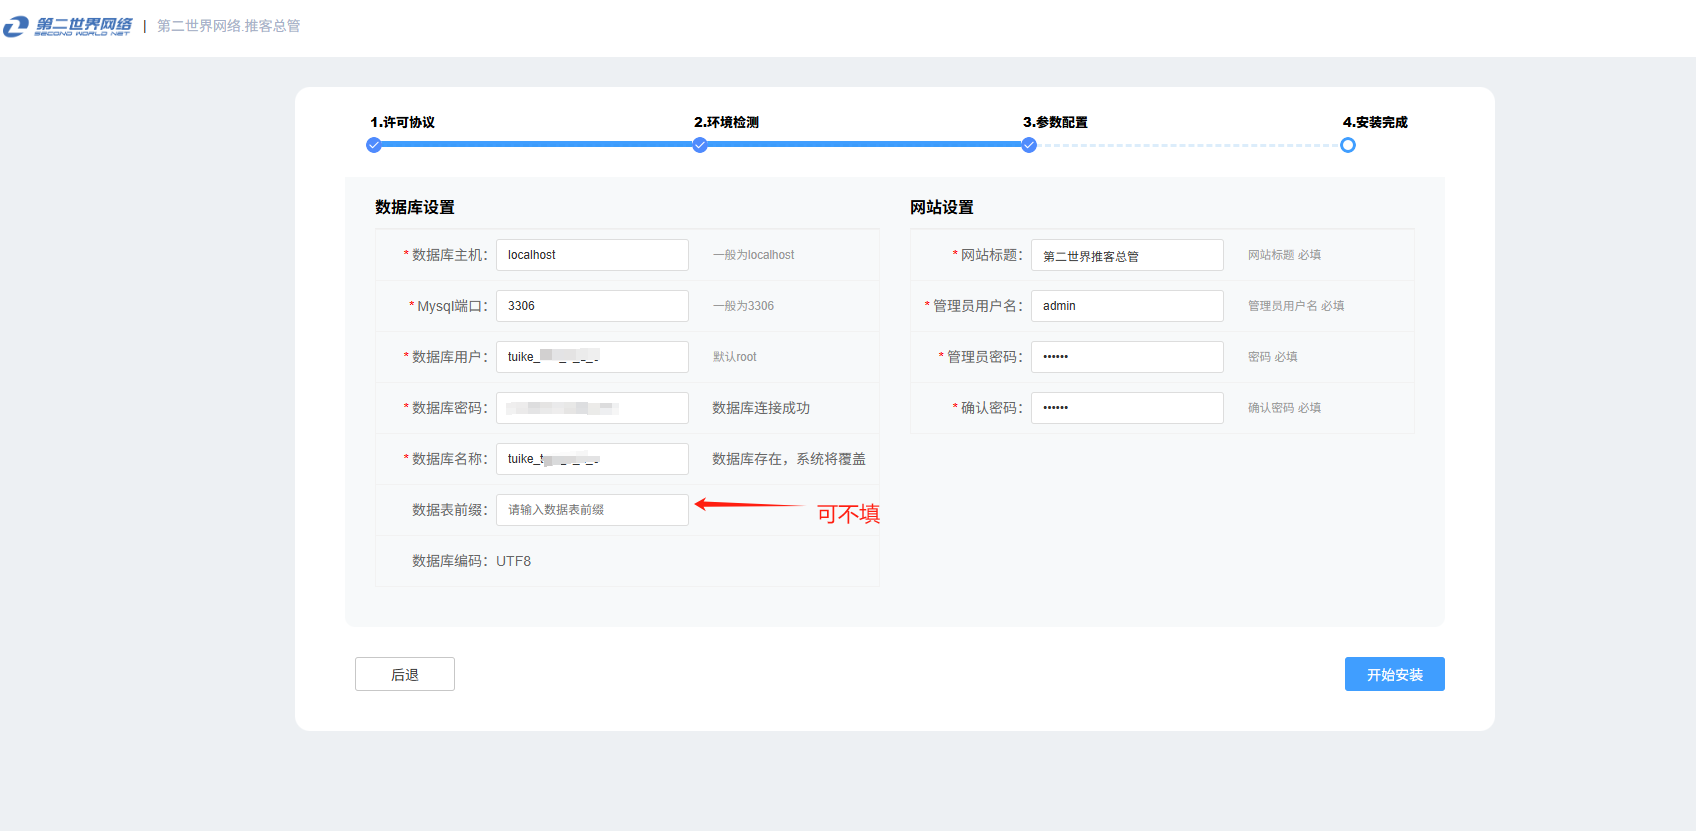Click the step 1 许可协议 checkmark circle

[374, 145]
